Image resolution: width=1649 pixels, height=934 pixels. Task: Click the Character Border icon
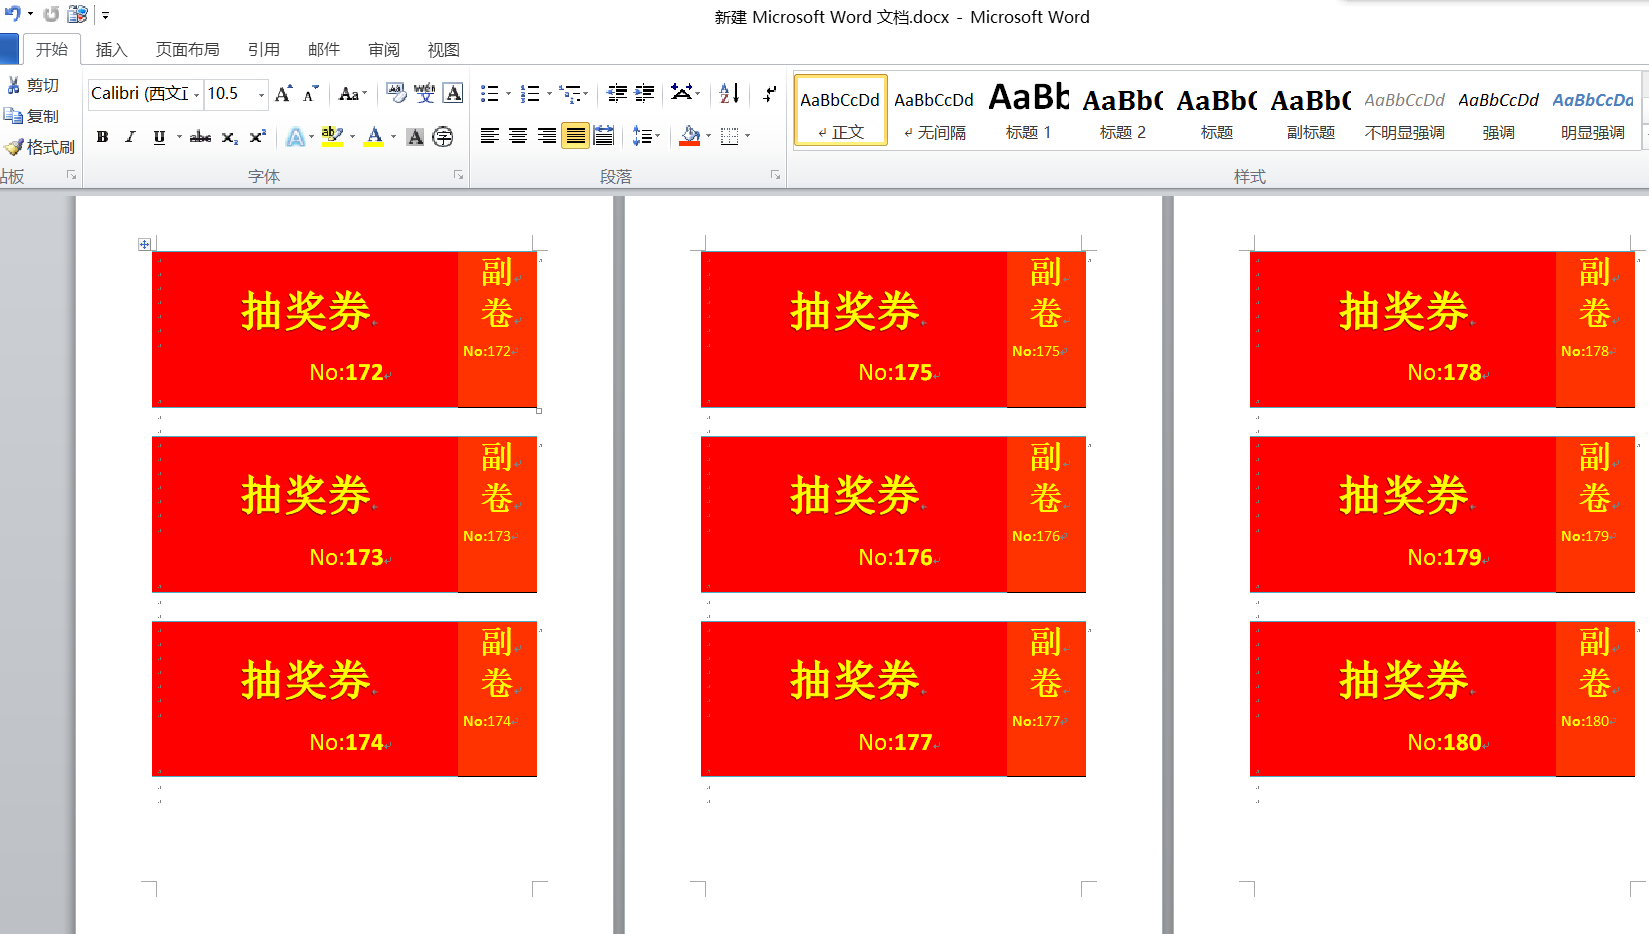[x=453, y=93]
